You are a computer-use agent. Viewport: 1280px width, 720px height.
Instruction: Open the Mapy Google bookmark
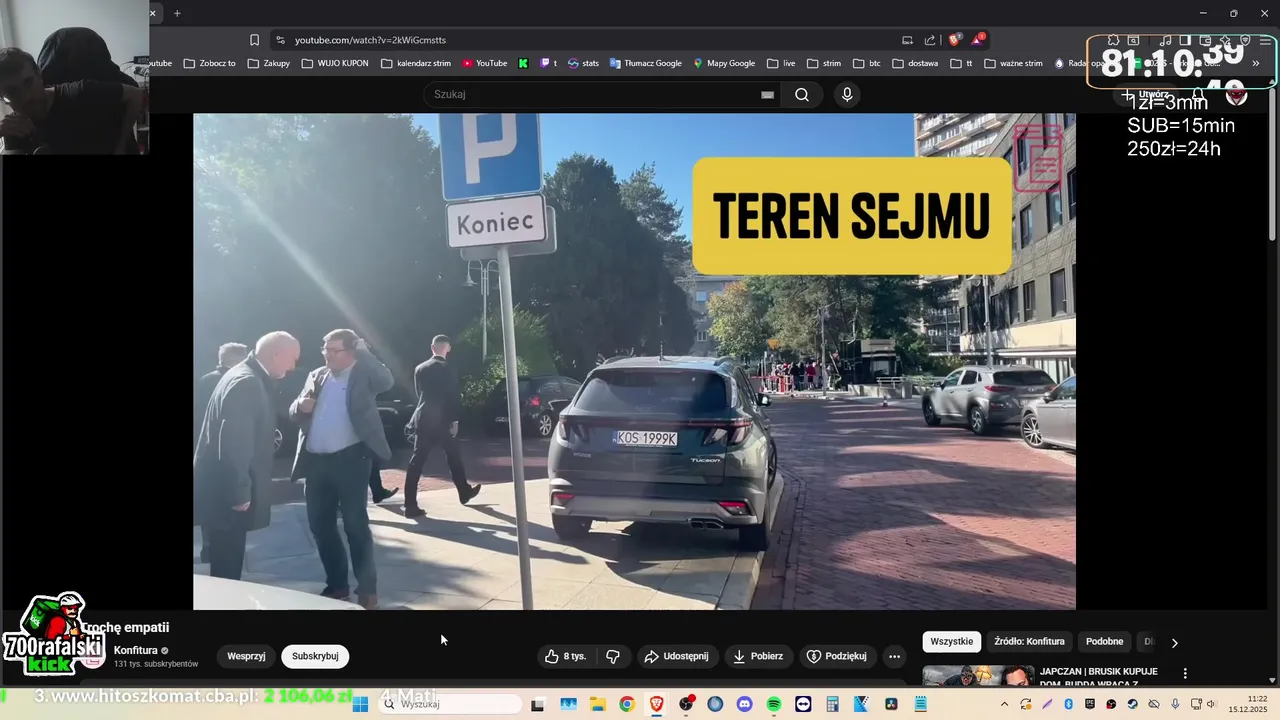724,63
